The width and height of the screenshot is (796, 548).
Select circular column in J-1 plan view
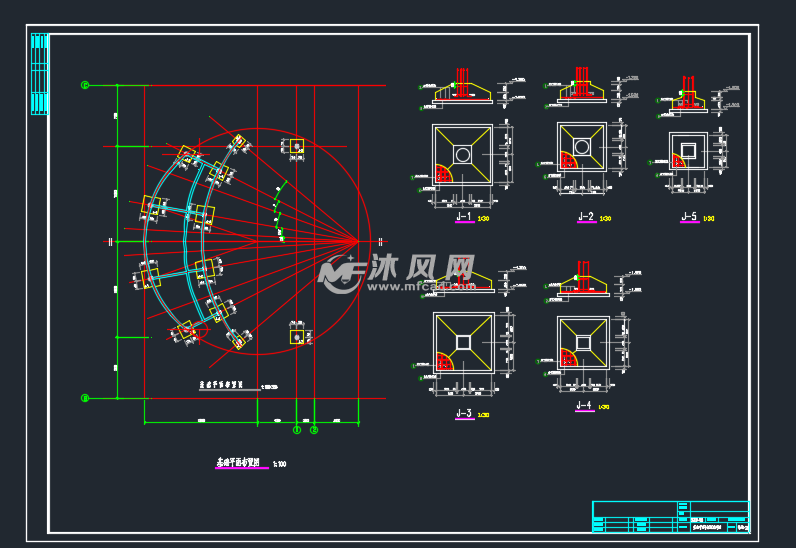click(462, 155)
